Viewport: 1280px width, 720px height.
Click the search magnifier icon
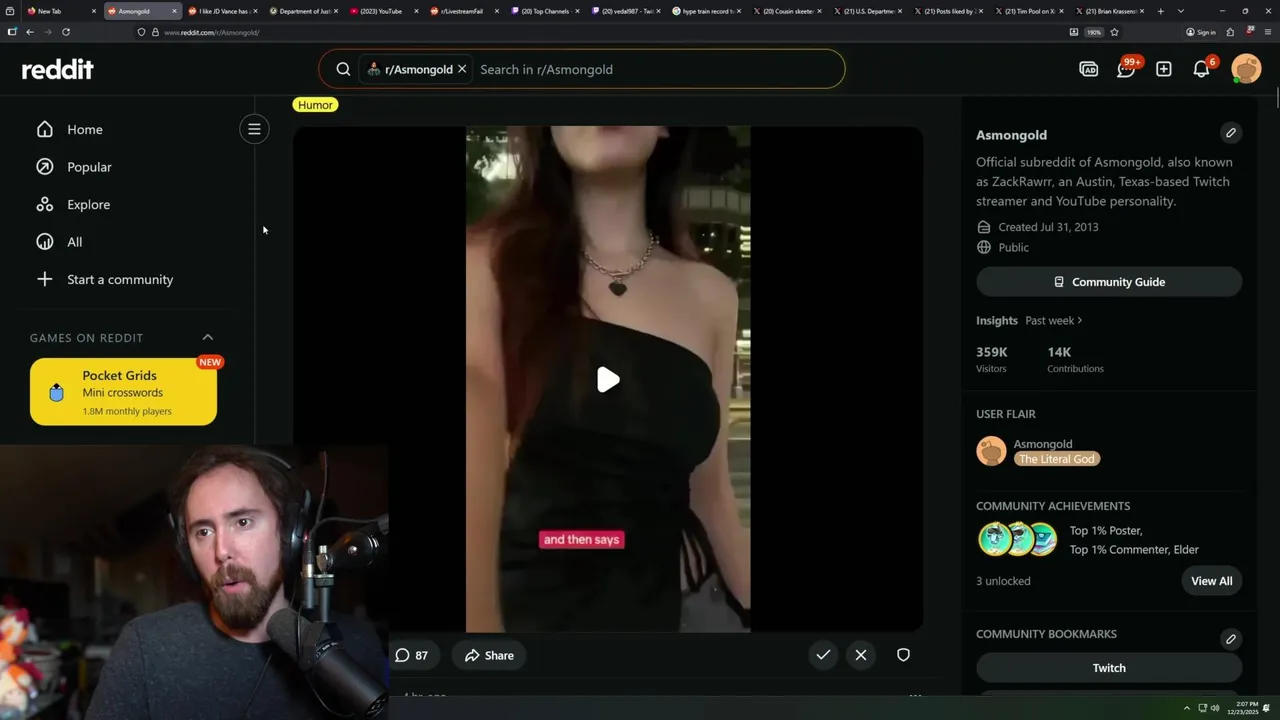tap(343, 69)
